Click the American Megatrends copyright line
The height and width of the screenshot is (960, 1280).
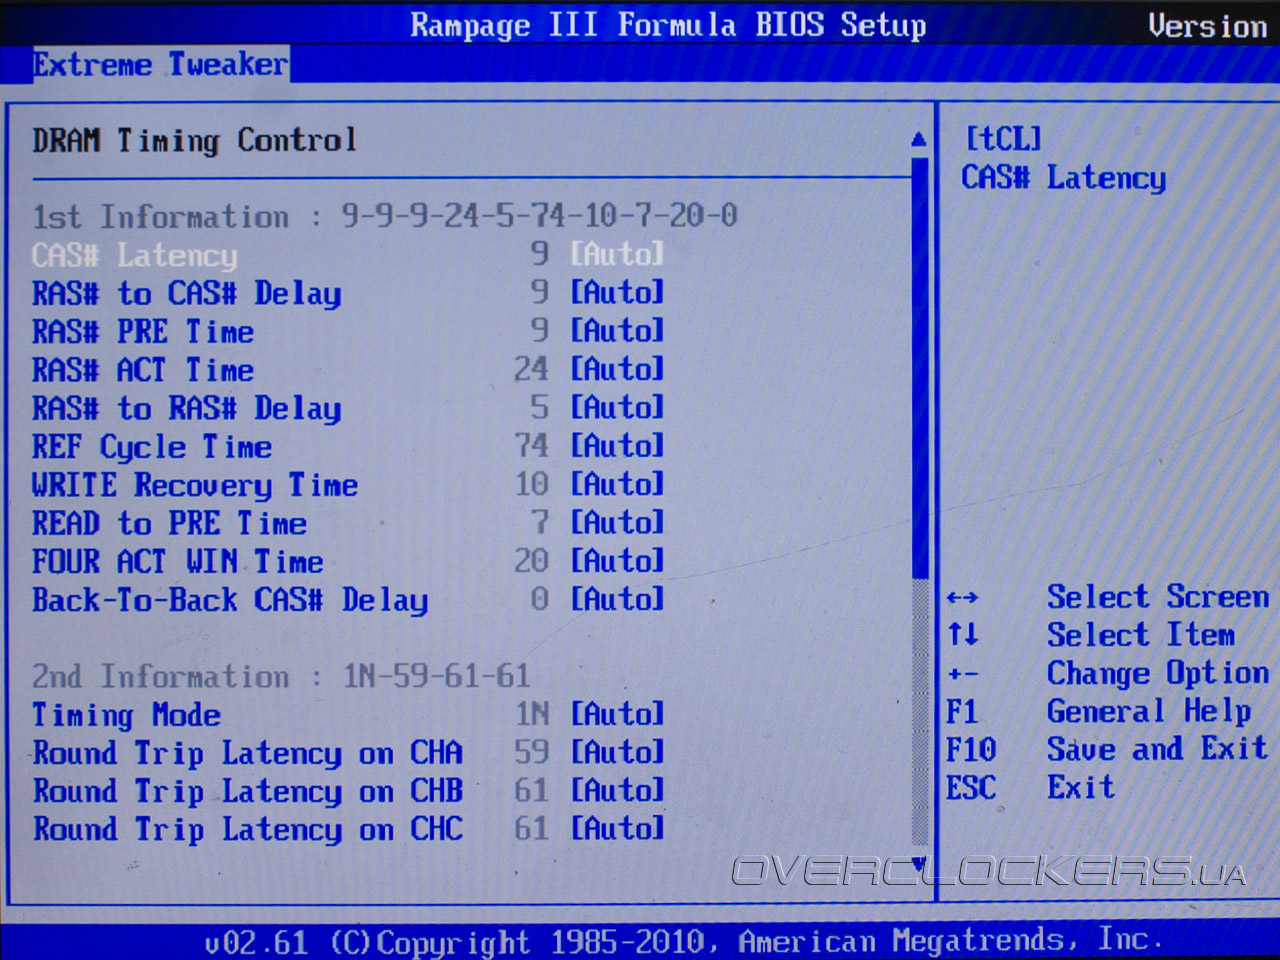click(x=684, y=941)
